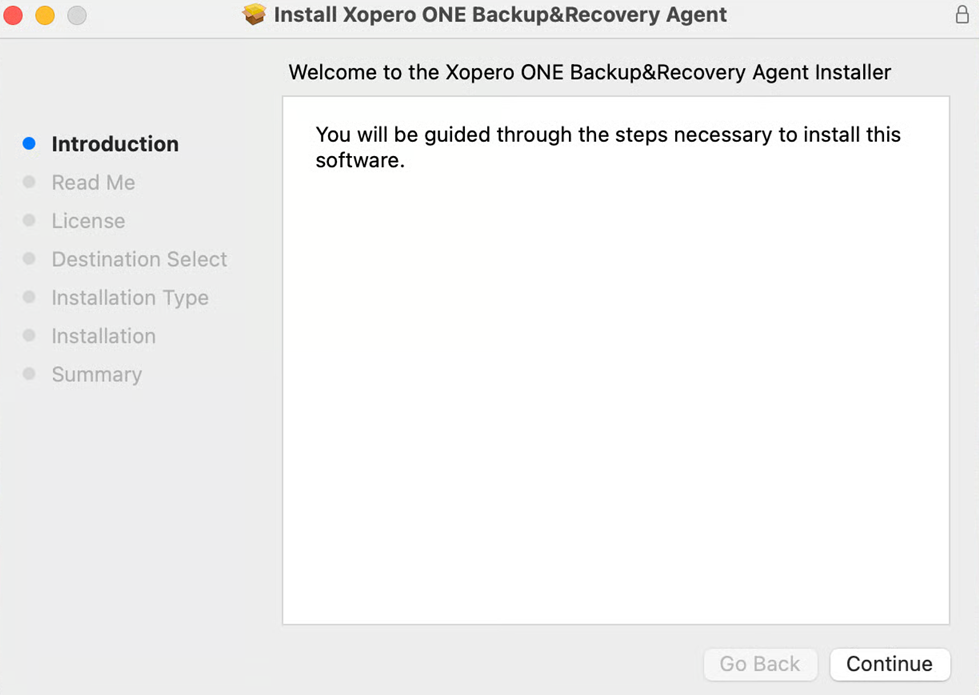Select the Introduction step in the sidebar

pyautogui.click(x=115, y=144)
